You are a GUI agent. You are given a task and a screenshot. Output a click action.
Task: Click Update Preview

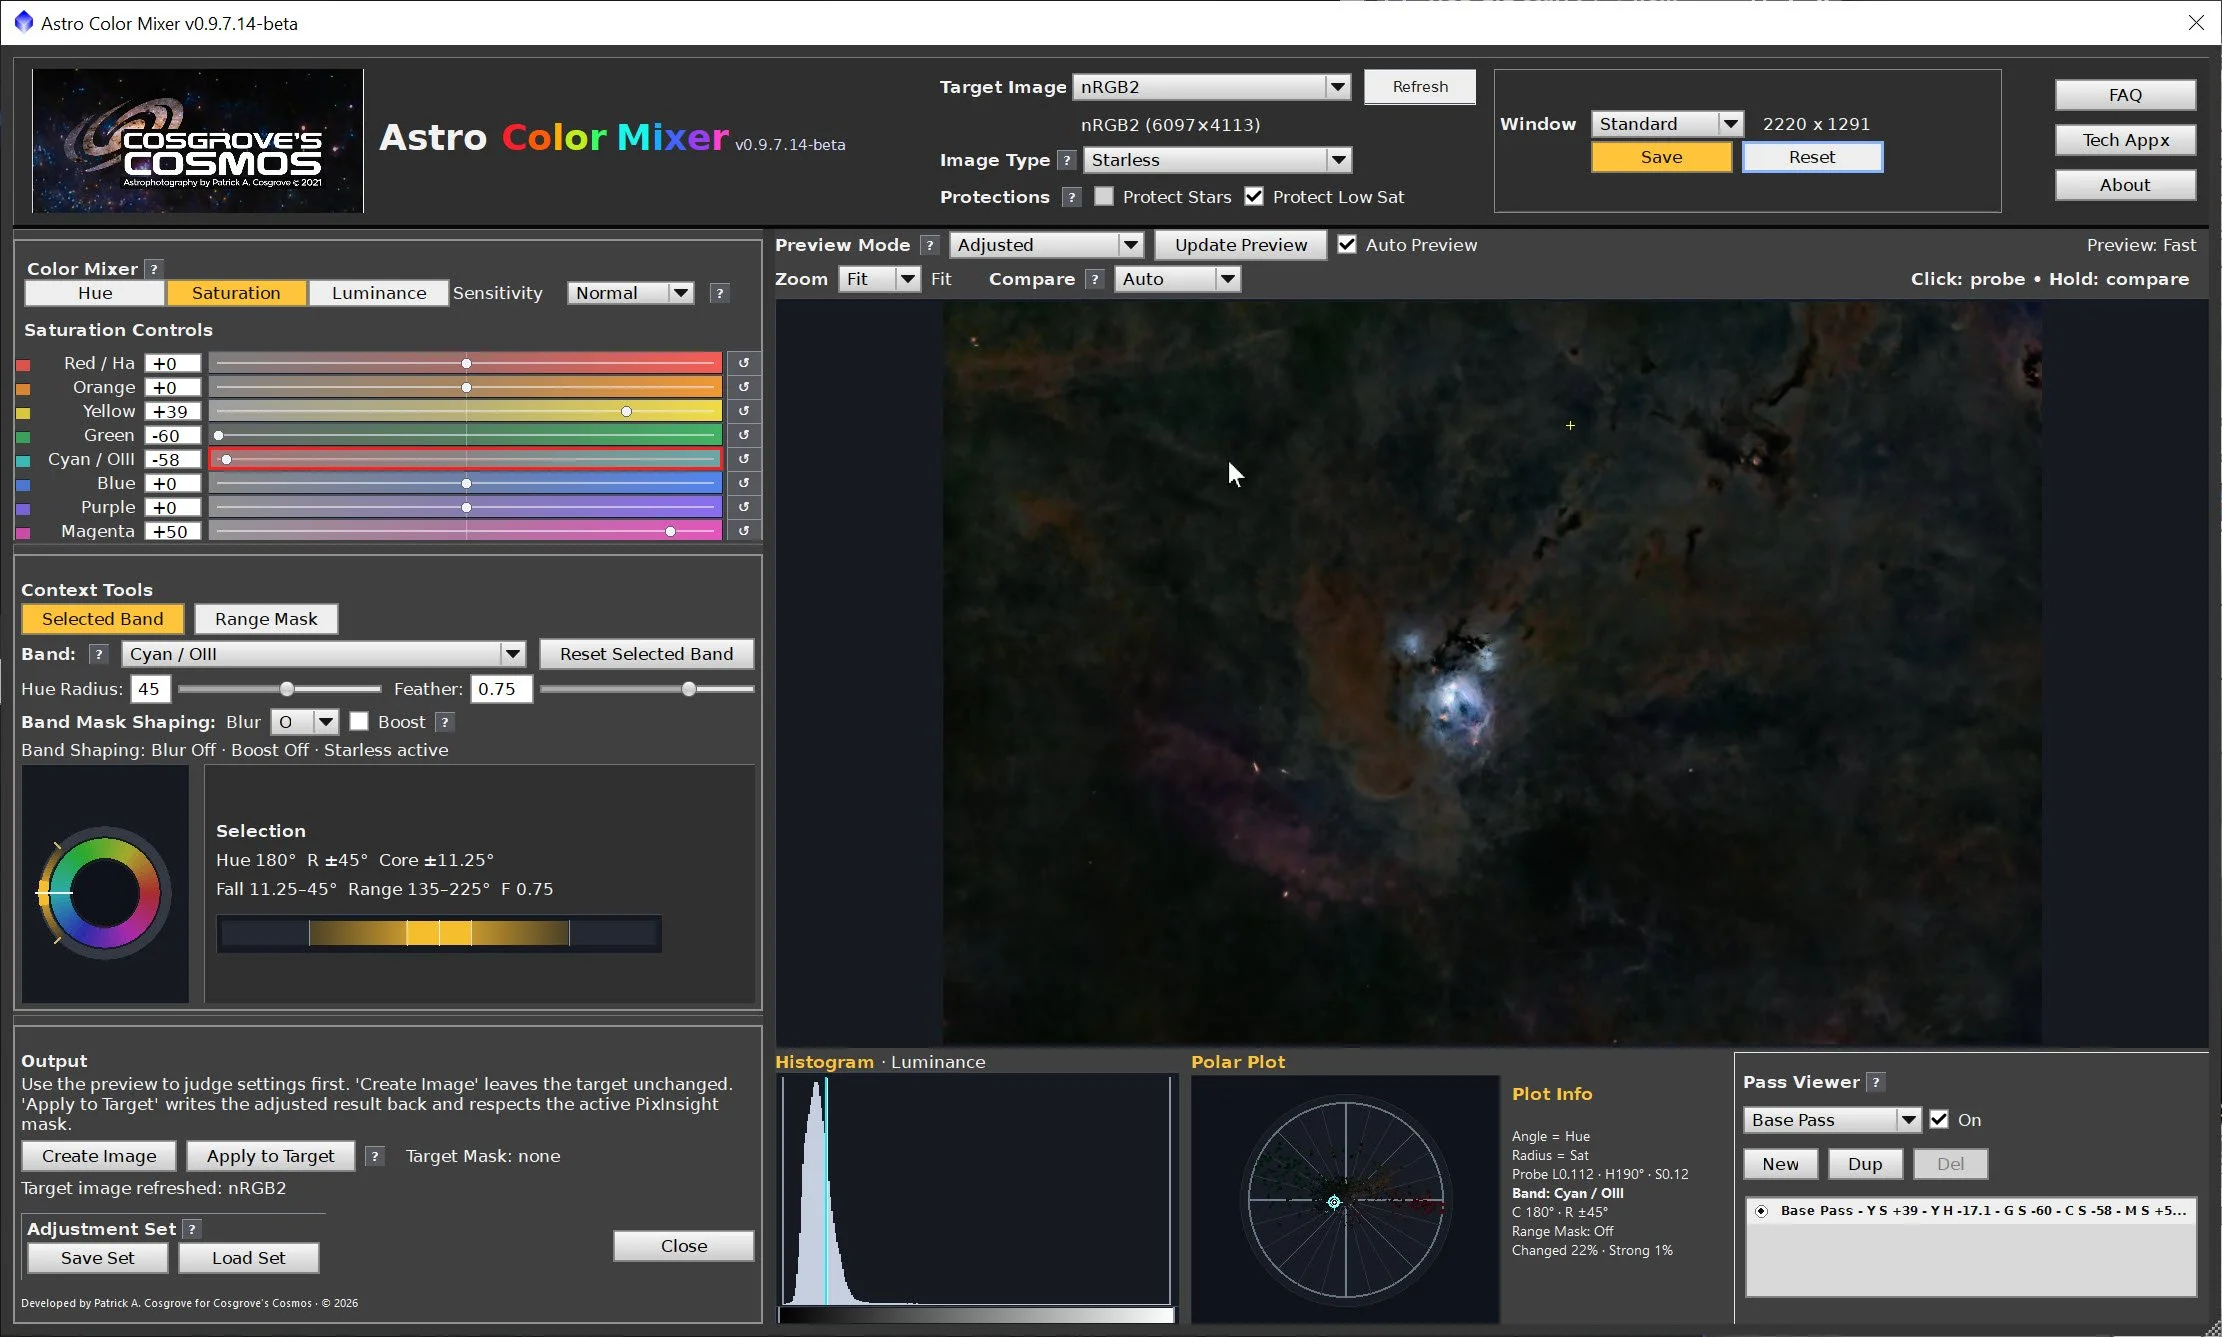[x=1241, y=245]
